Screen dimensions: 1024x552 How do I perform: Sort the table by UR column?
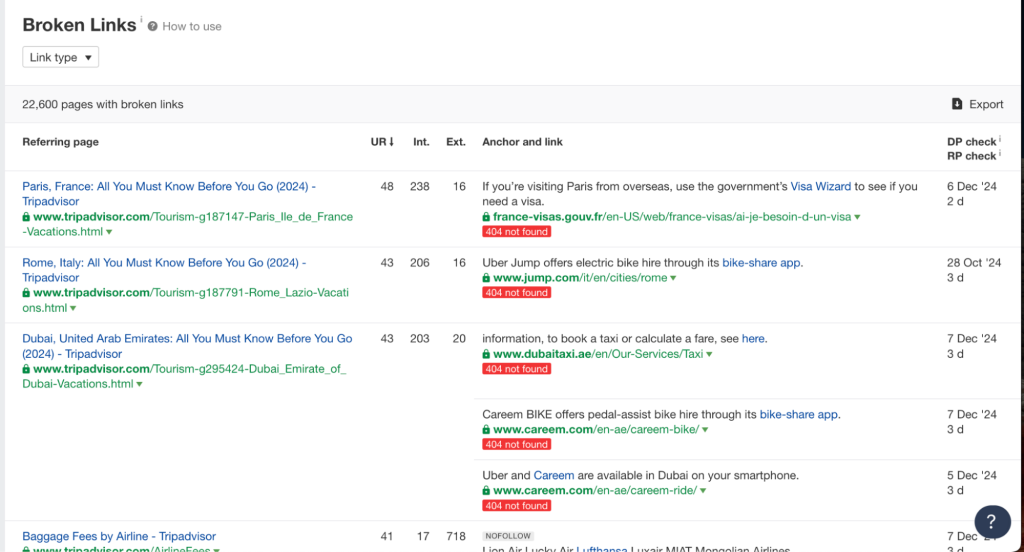pos(382,142)
